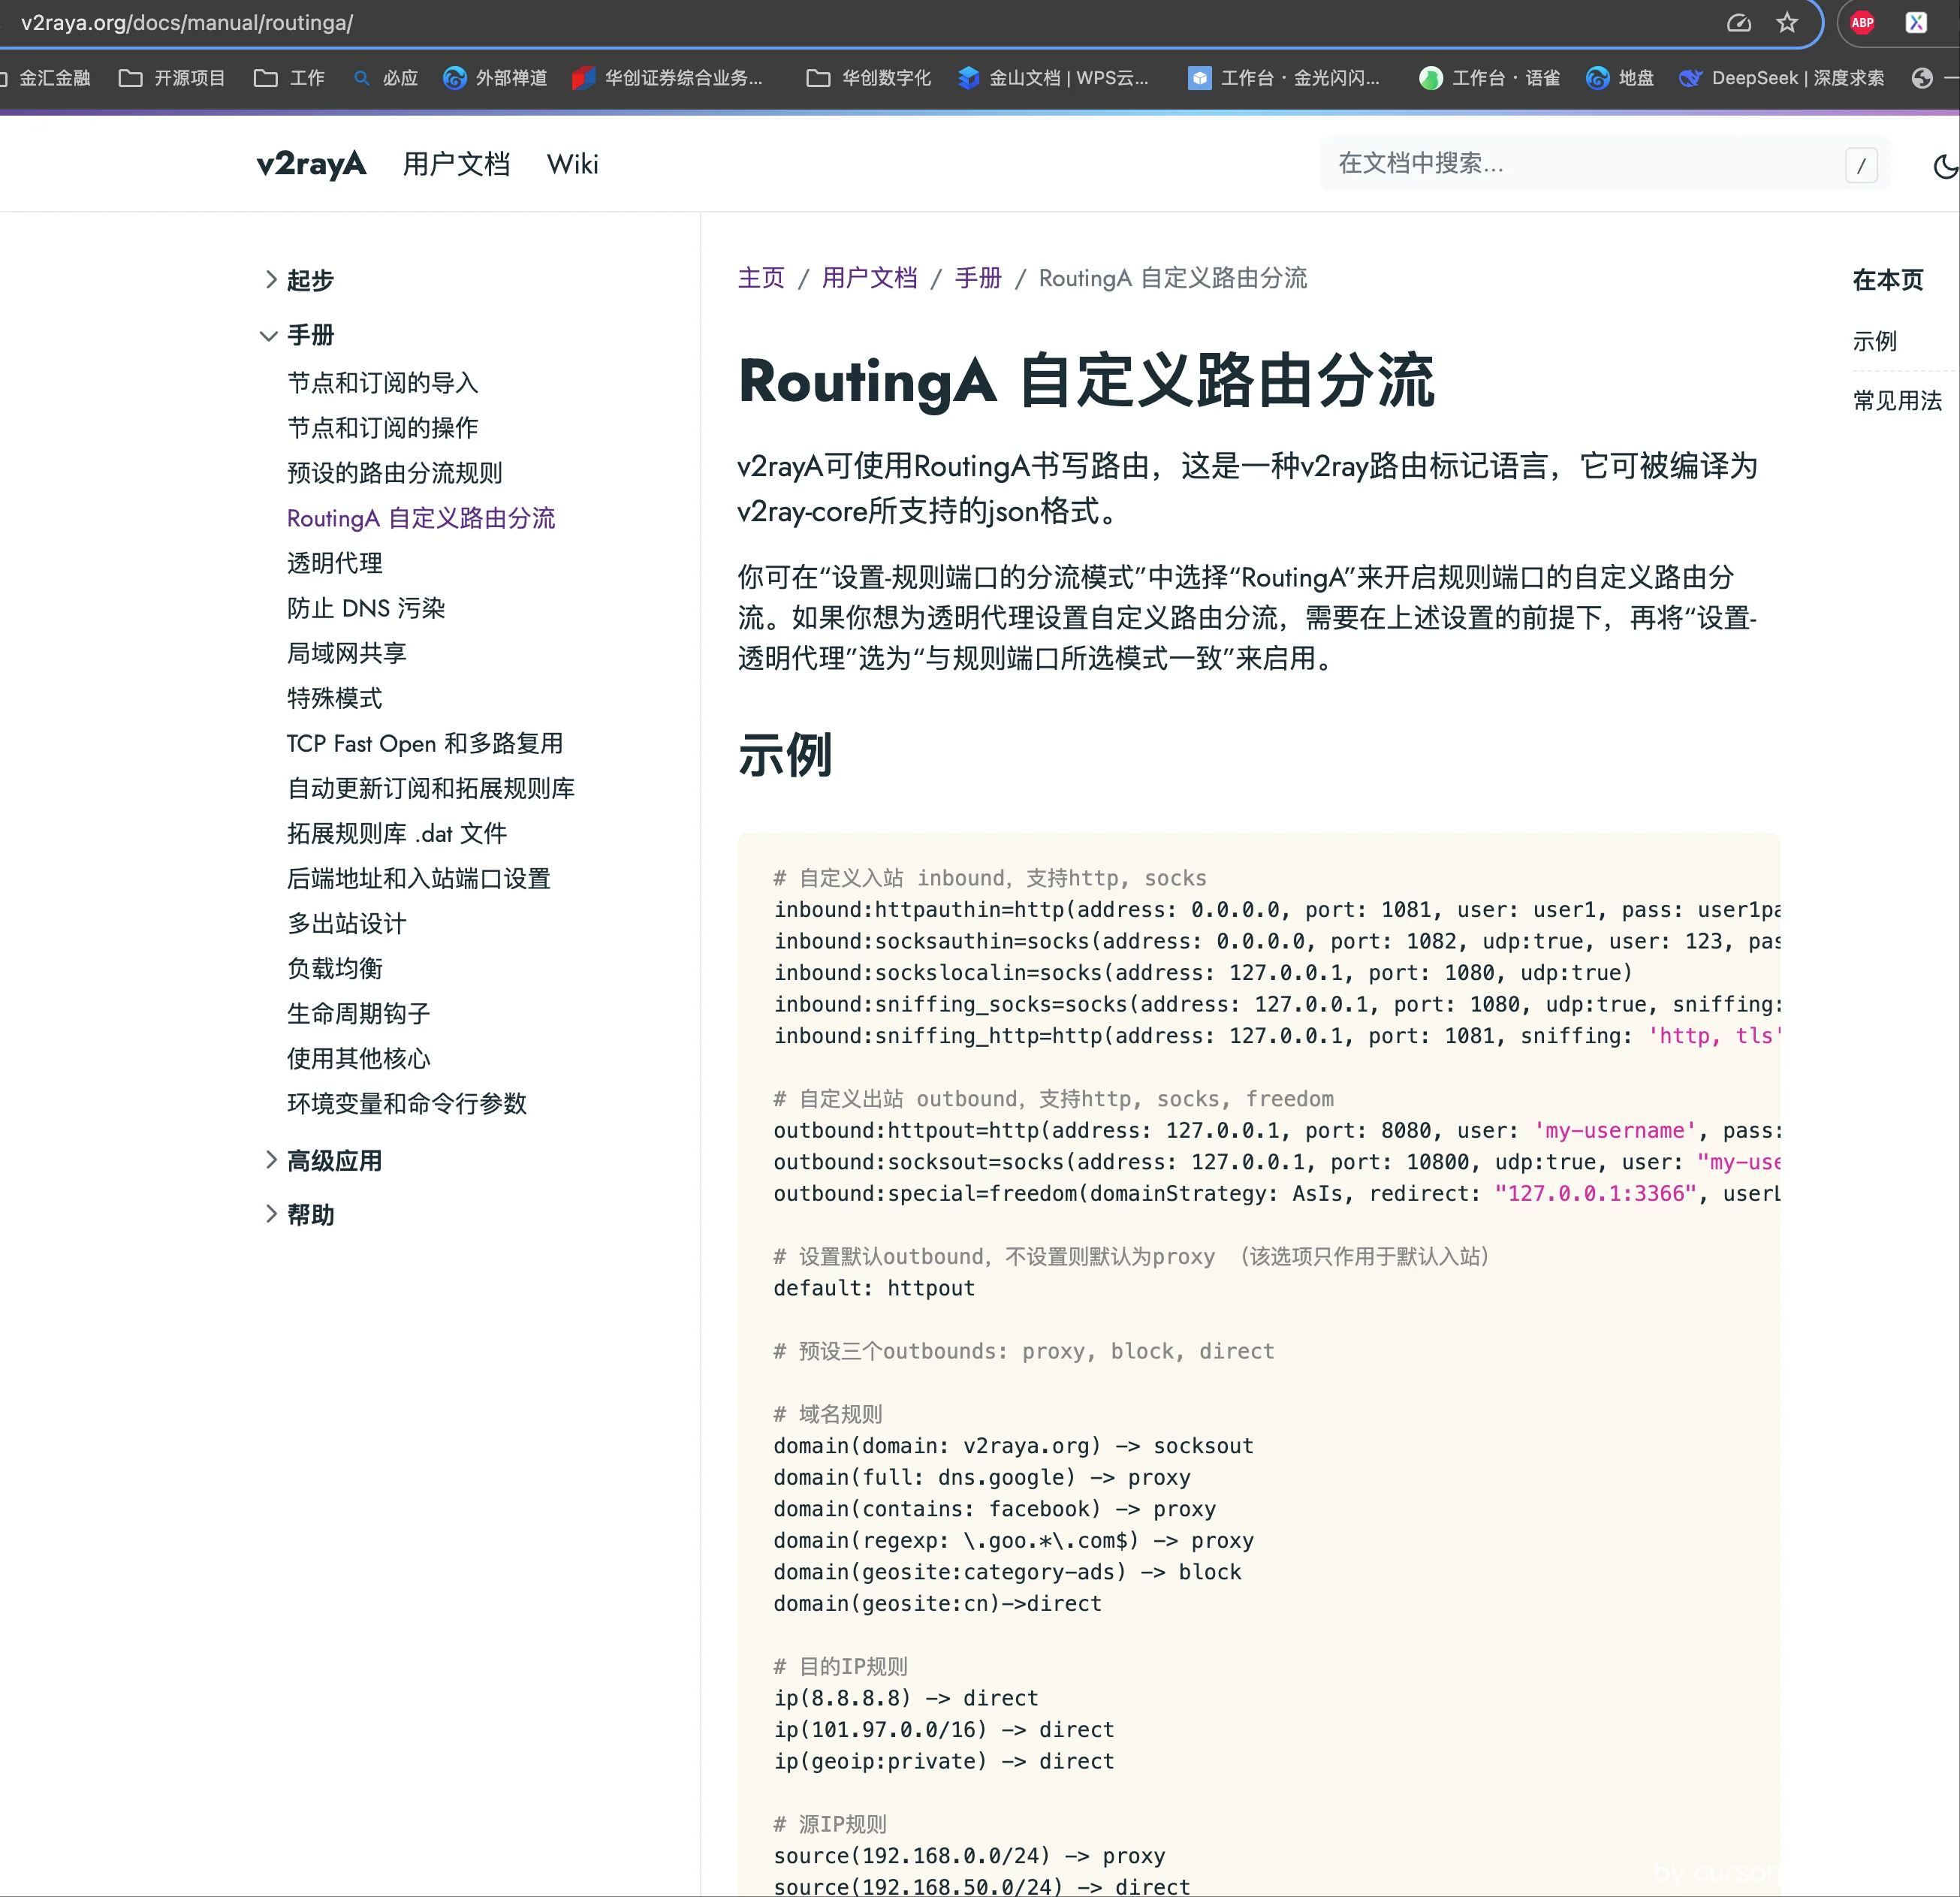Screen dimensions: 1960x1897
Task: Open the 必应 bookmark
Action: pos(386,78)
